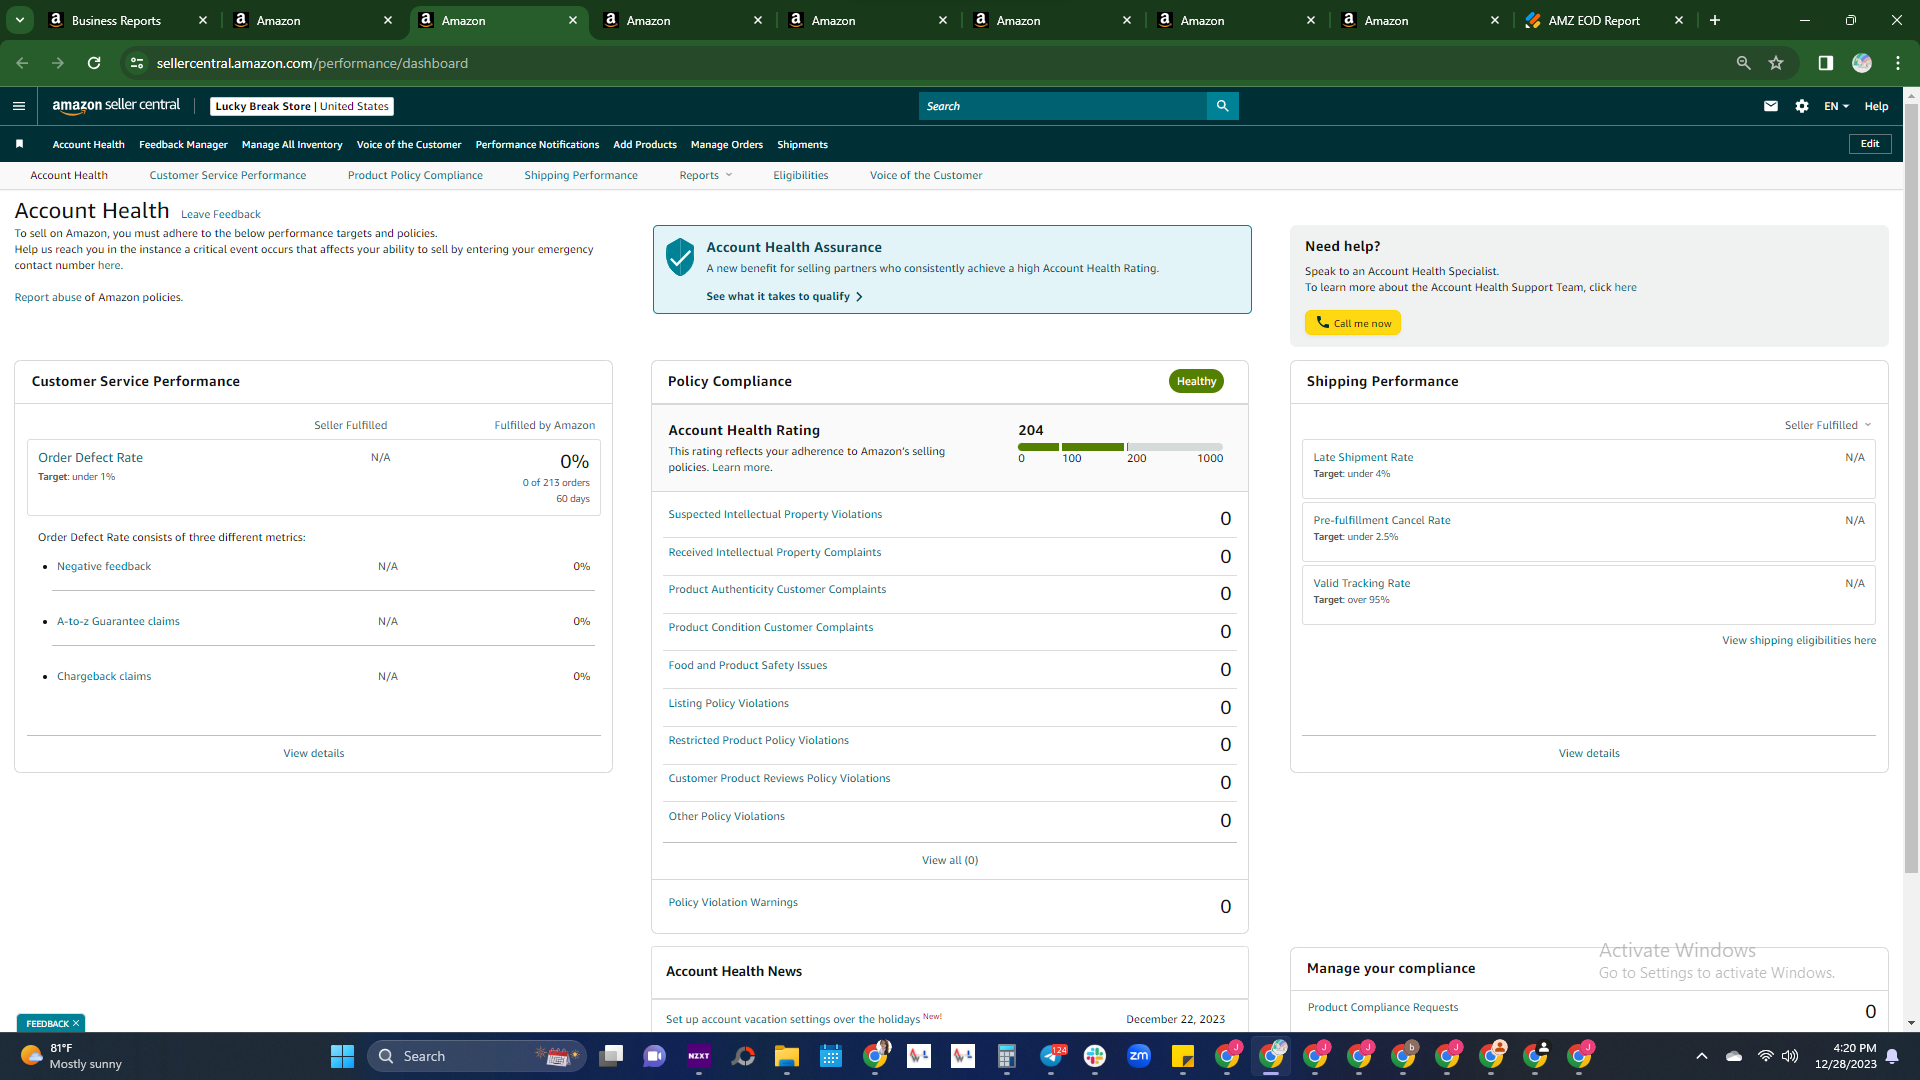This screenshot has width=1920, height=1080.
Task: Open the Chrome profile avatar
Action: [x=1862, y=63]
